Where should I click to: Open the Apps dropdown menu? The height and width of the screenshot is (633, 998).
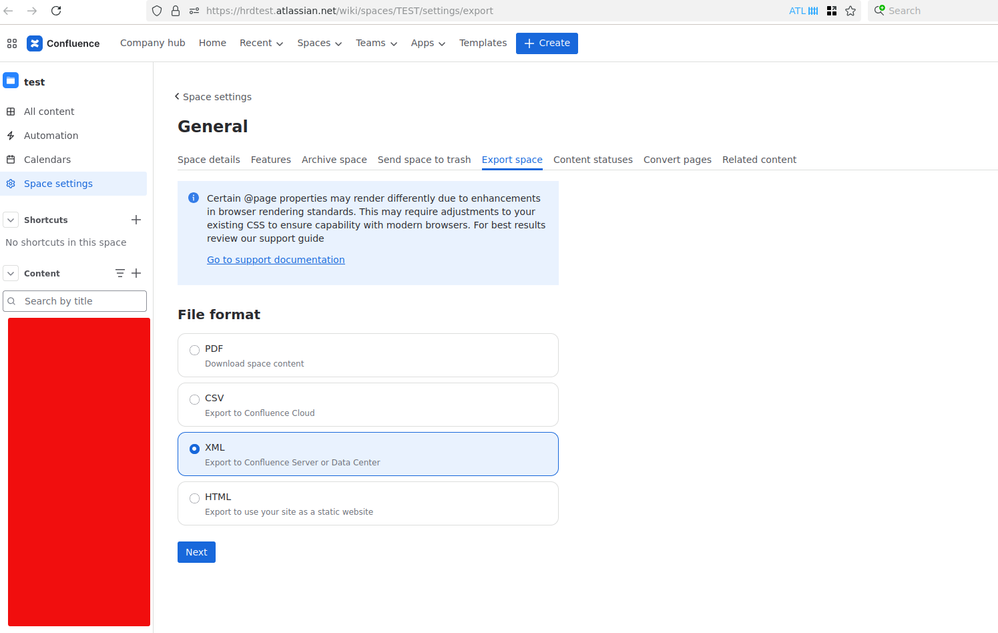coord(428,43)
